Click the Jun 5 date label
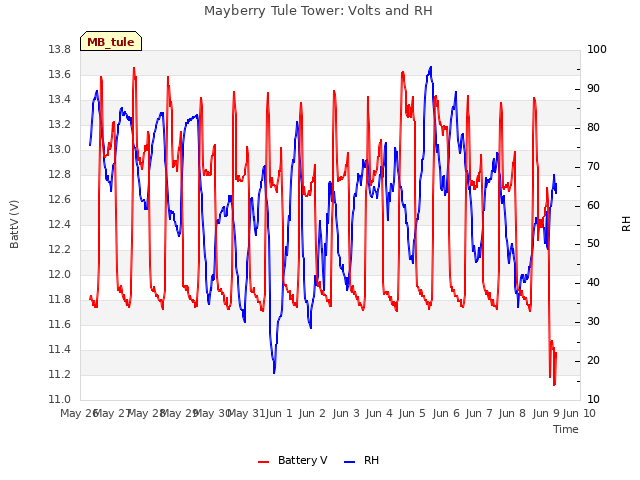640x480 pixels. [x=412, y=414]
